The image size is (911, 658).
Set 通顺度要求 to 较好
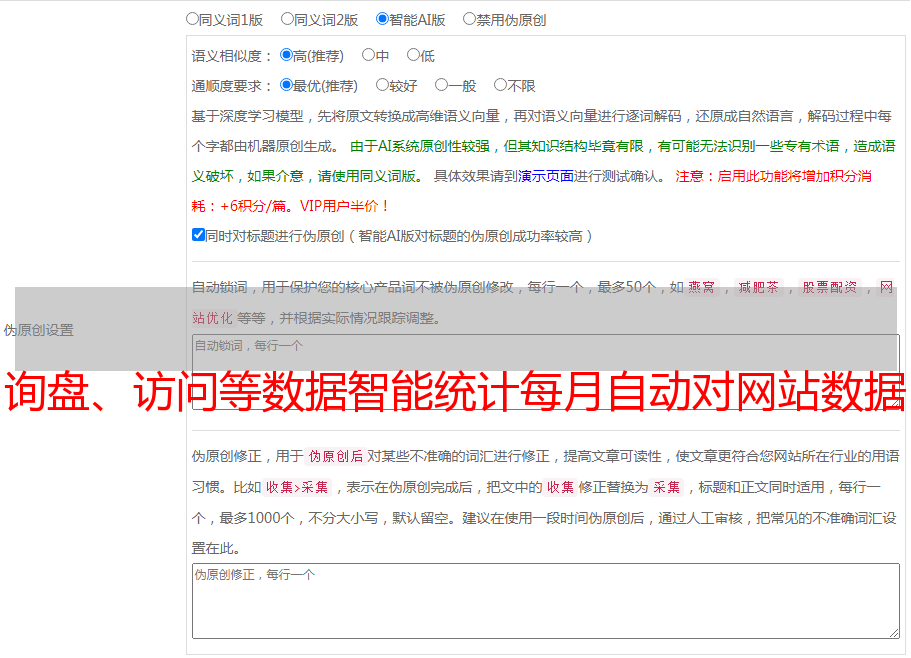point(382,85)
